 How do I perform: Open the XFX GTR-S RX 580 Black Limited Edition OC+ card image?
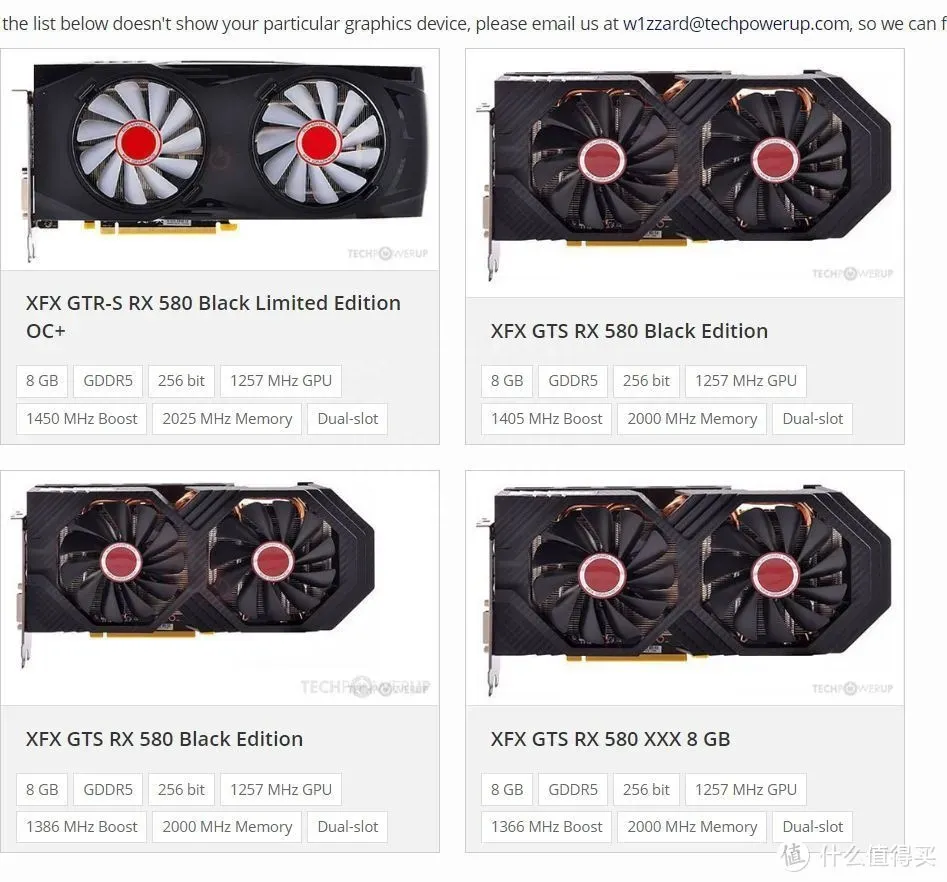(220, 160)
